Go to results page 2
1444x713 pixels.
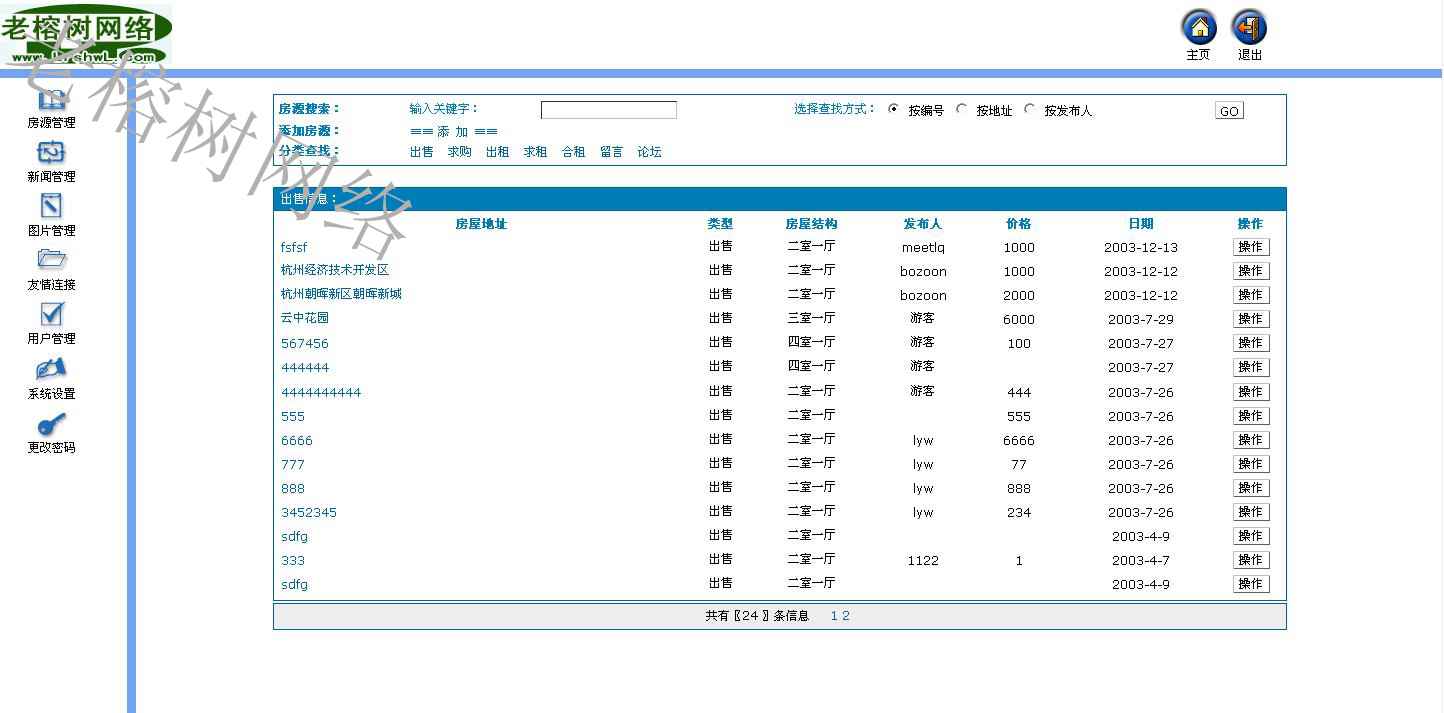tap(846, 616)
